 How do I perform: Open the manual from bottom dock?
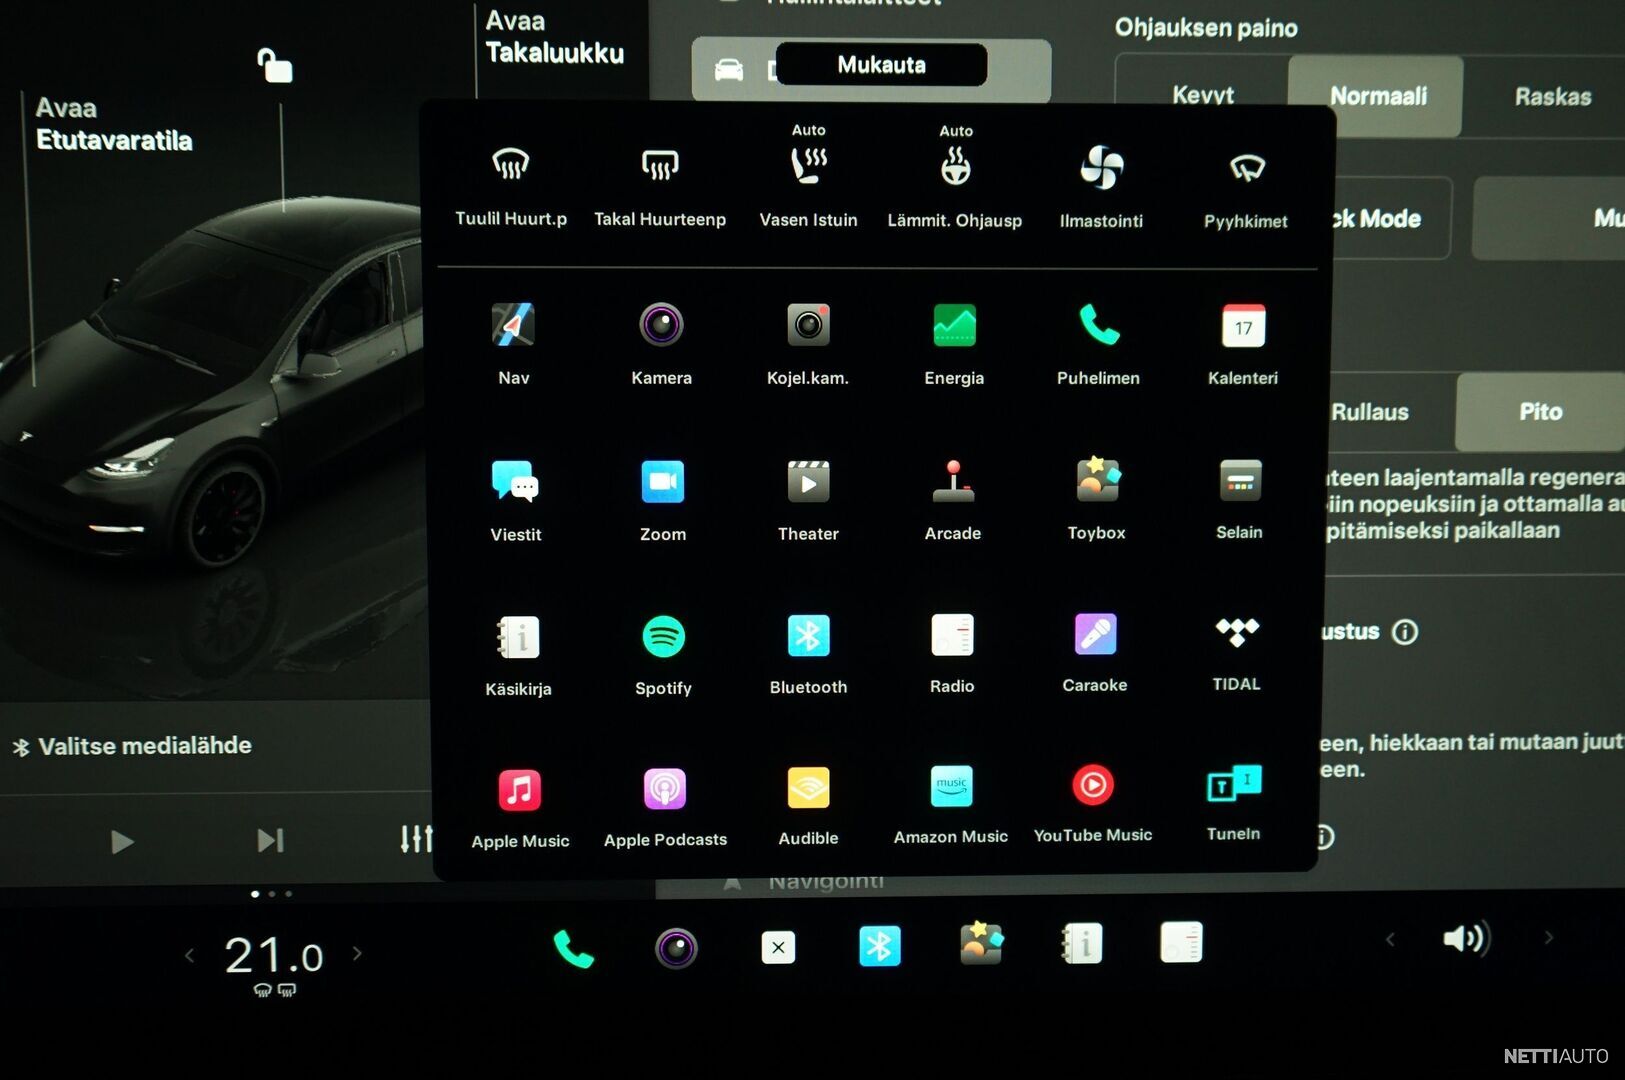1082,943
